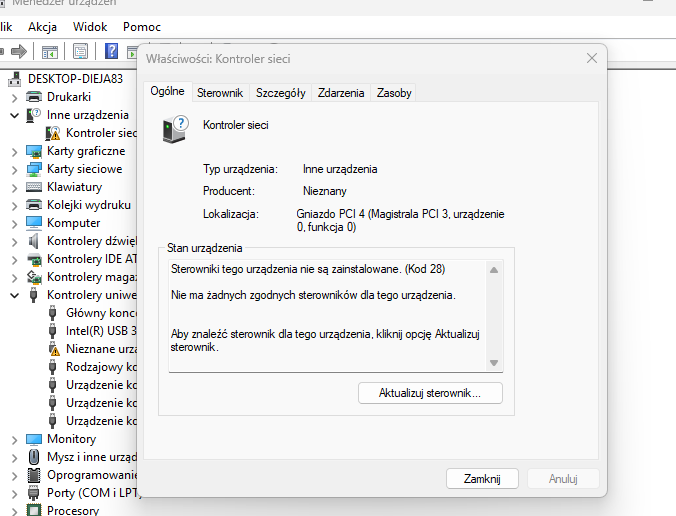The width and height of the screenshot is (676, 516).
Task: Switch to the Sterownik tab
Action: pos(220,93)
